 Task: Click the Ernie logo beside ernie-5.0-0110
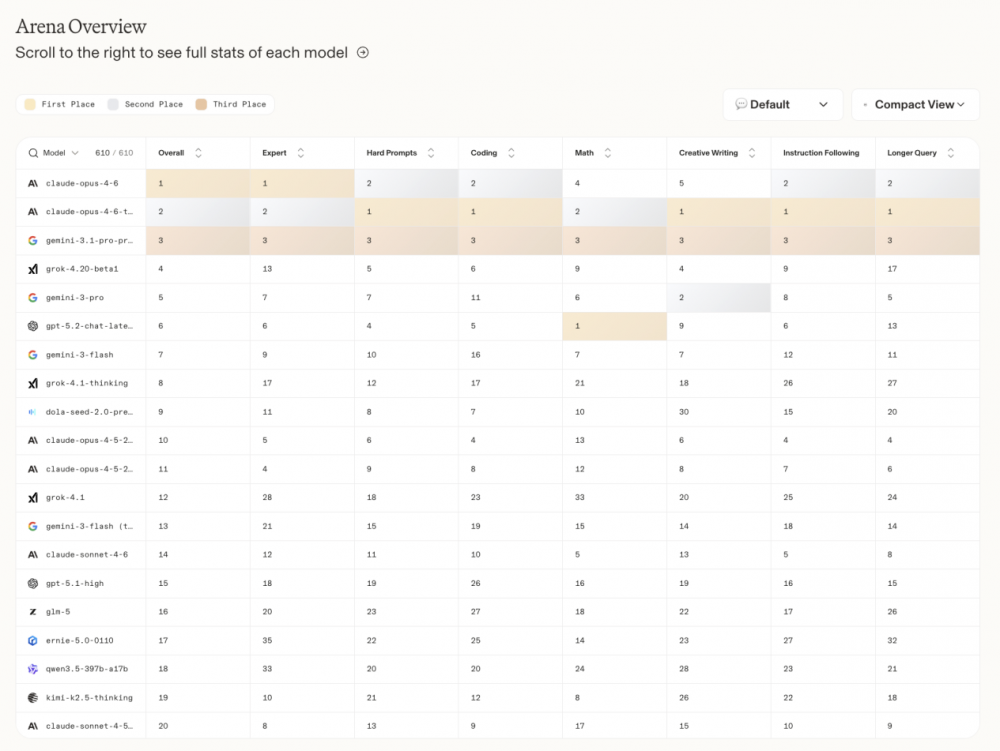[33, 640]
